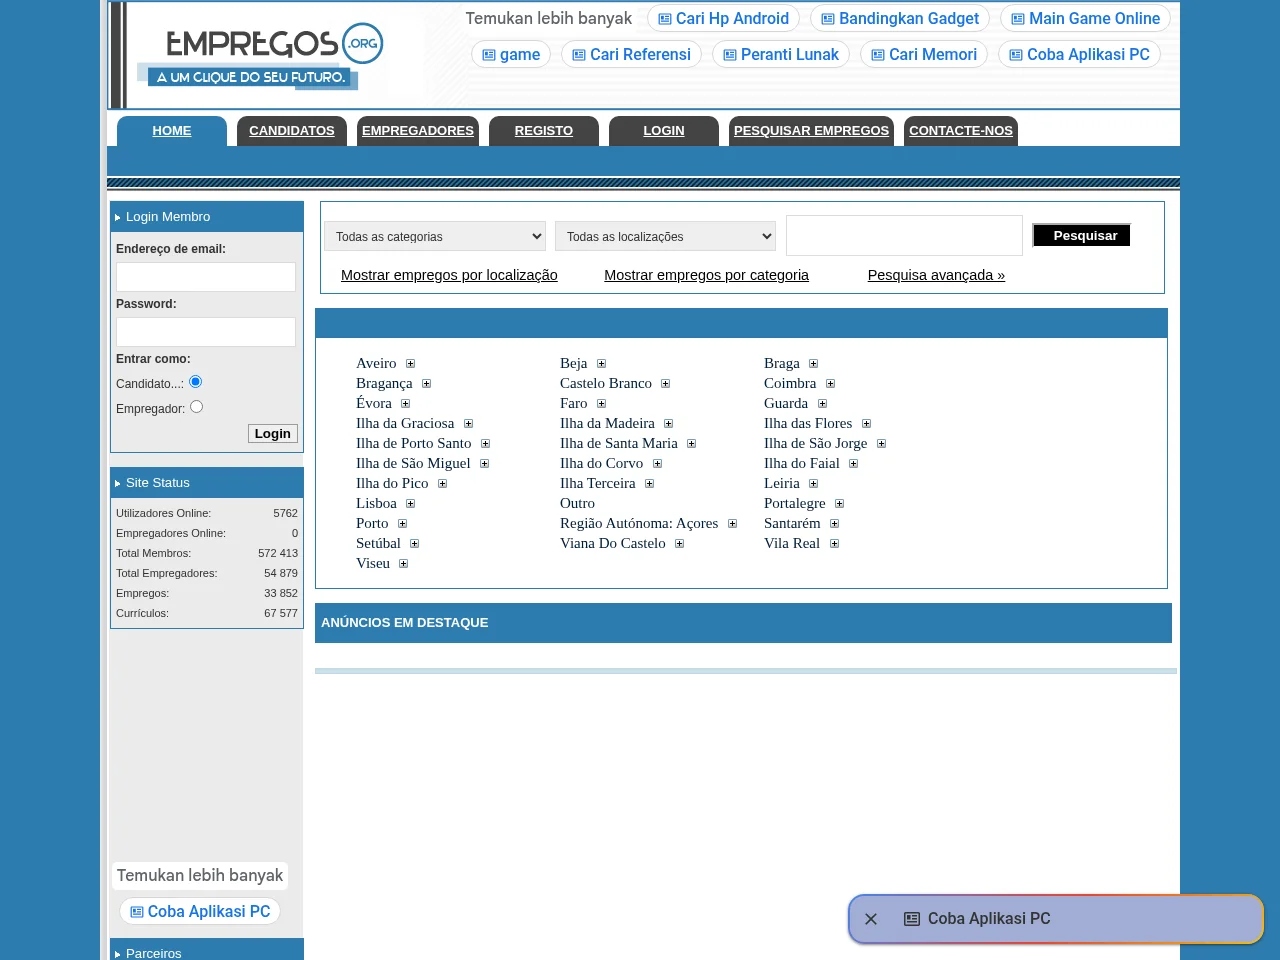The width and height of the screenshot is (1280, 960).
Task: Select the Empregador radio button
Action: coord(196,407)
